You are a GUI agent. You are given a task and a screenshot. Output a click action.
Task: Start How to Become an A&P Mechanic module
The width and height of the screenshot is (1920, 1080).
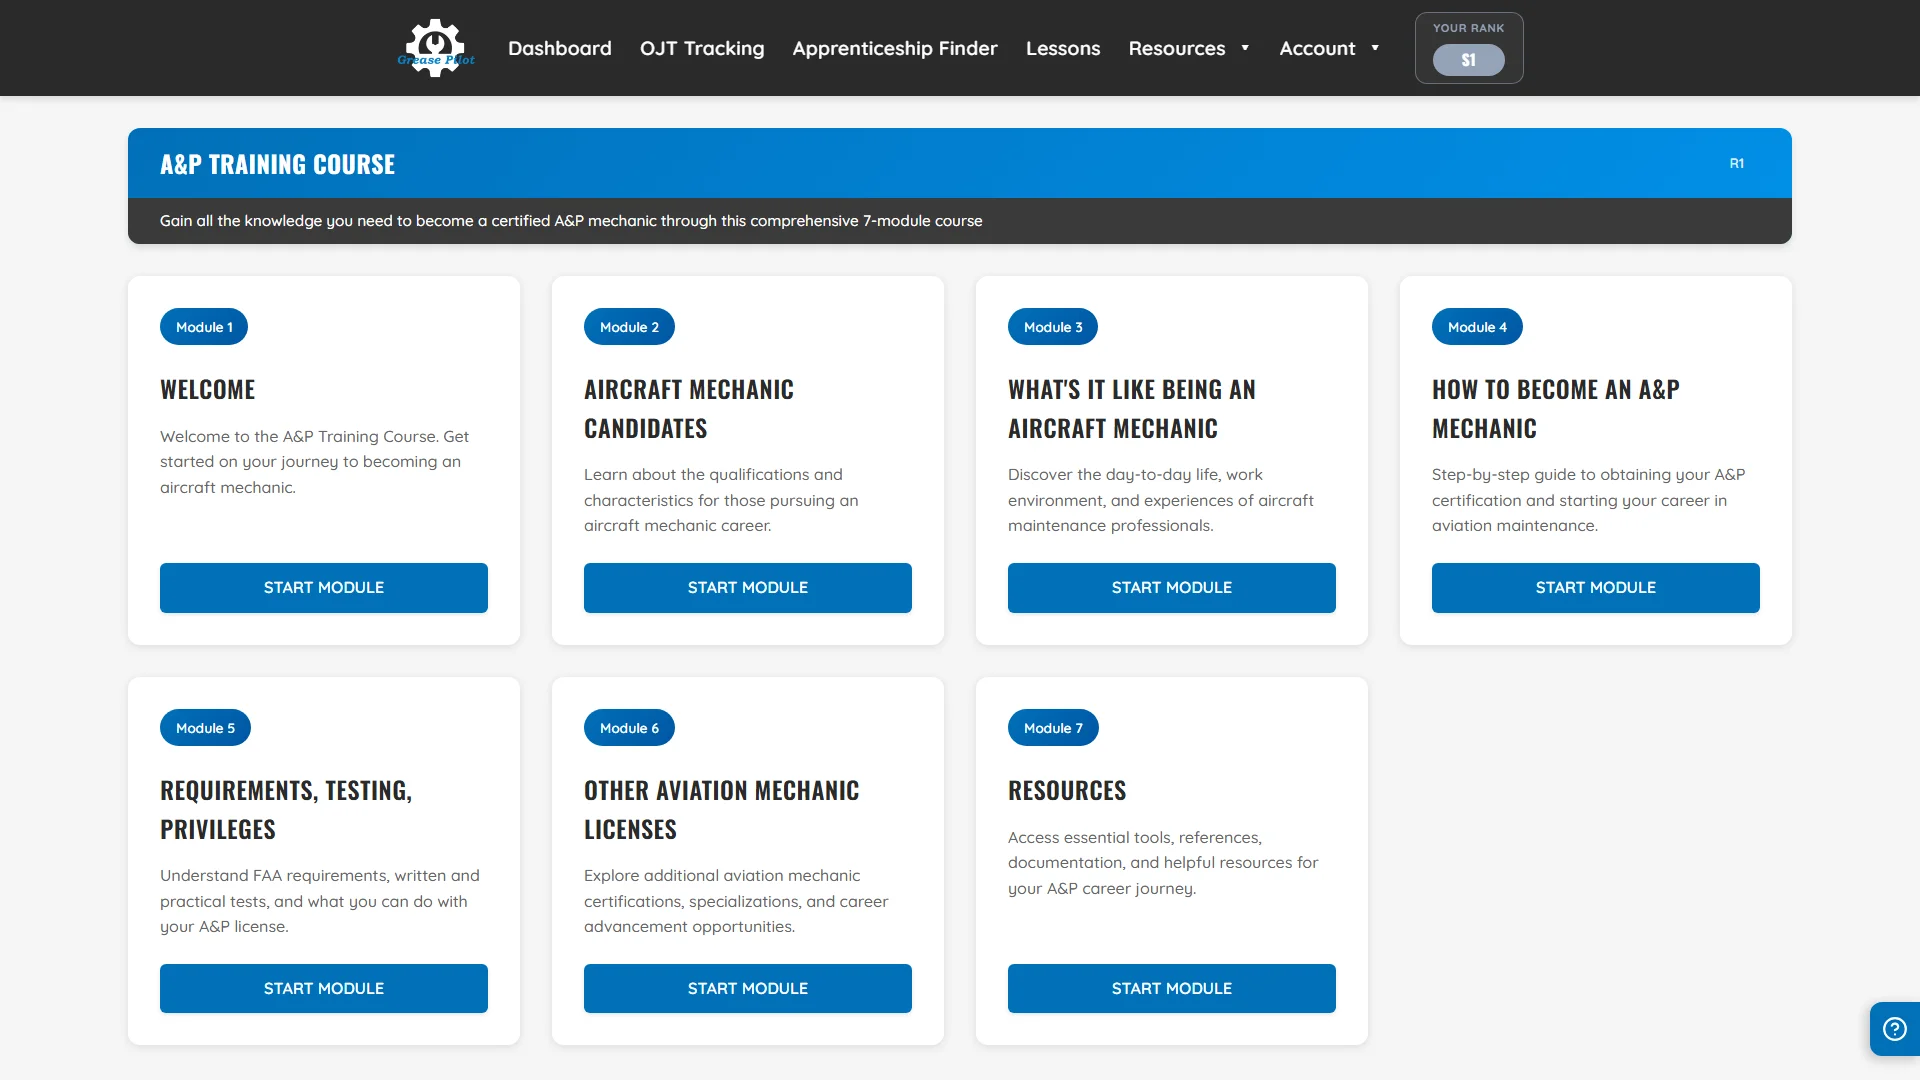coord(1596,588)
